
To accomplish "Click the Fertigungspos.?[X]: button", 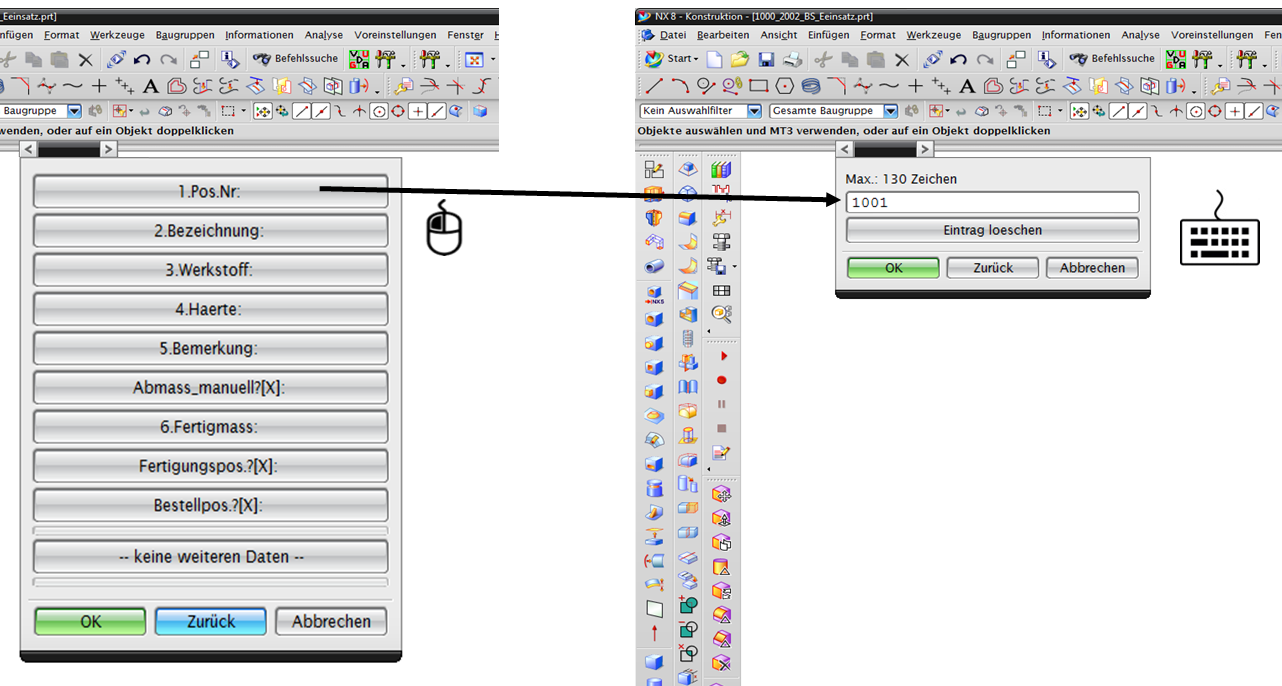I will click(210, 466).
